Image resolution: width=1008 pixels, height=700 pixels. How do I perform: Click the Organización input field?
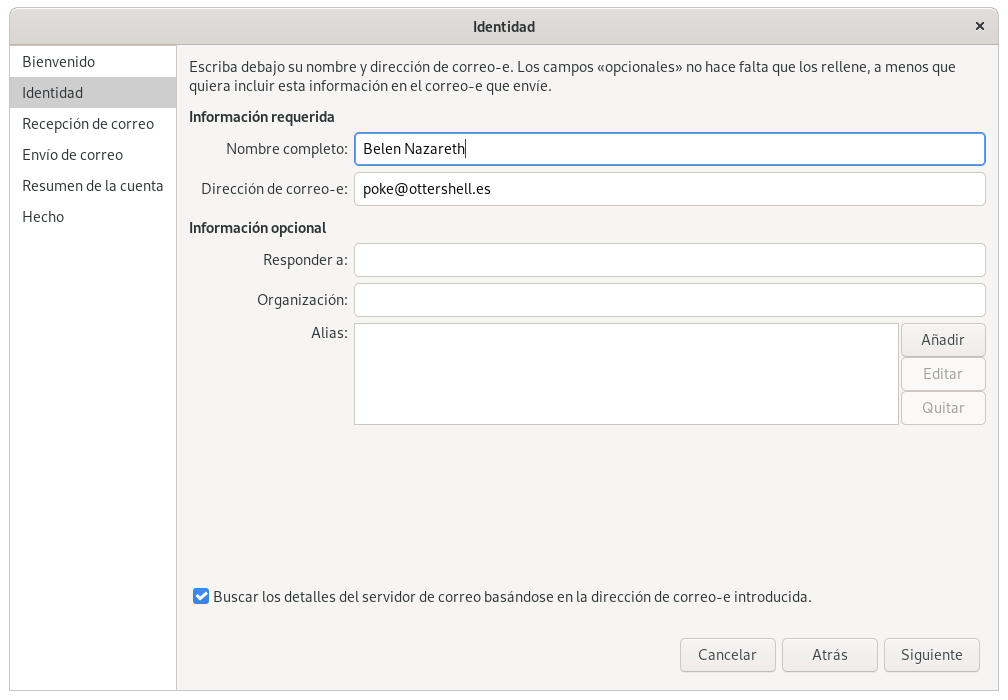coord(669,300)
